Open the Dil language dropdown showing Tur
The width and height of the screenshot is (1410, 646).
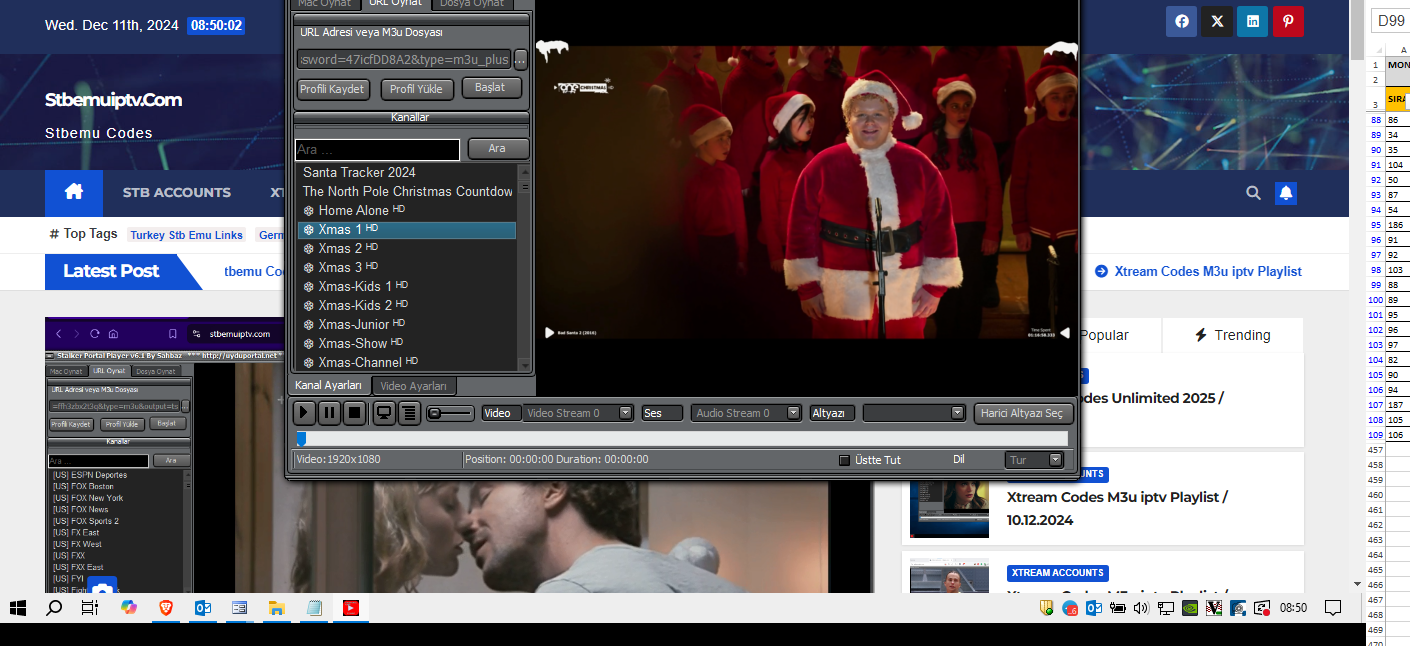coord(1035,460)
